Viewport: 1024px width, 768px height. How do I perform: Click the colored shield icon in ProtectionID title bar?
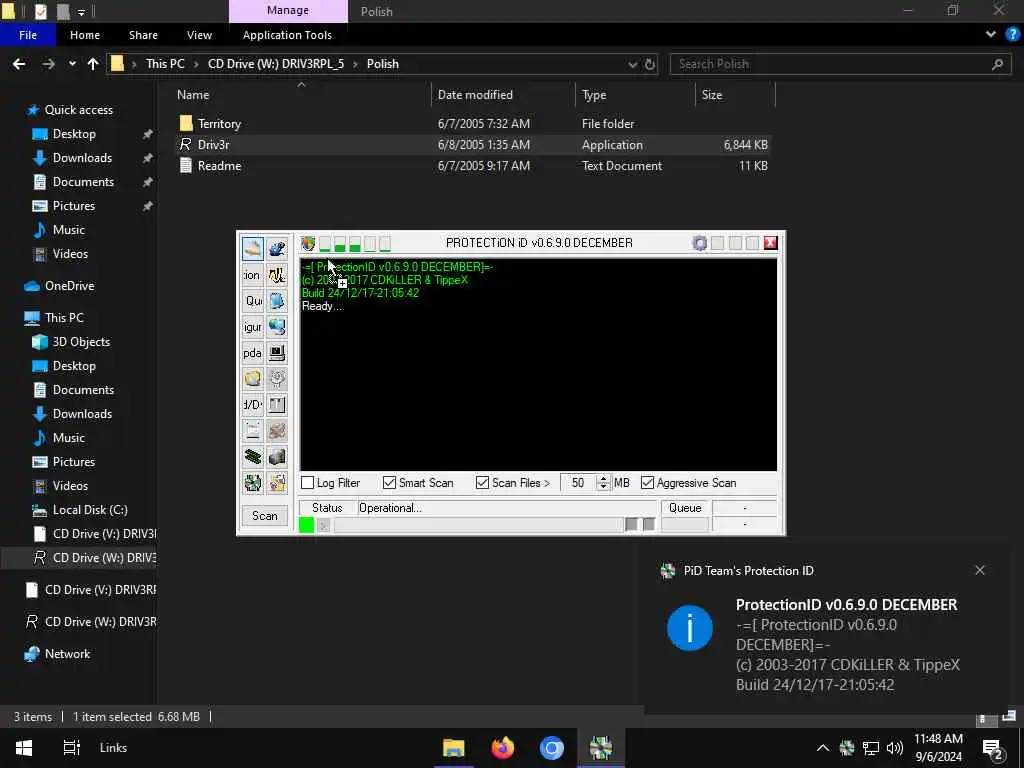[x=308, y=244]
